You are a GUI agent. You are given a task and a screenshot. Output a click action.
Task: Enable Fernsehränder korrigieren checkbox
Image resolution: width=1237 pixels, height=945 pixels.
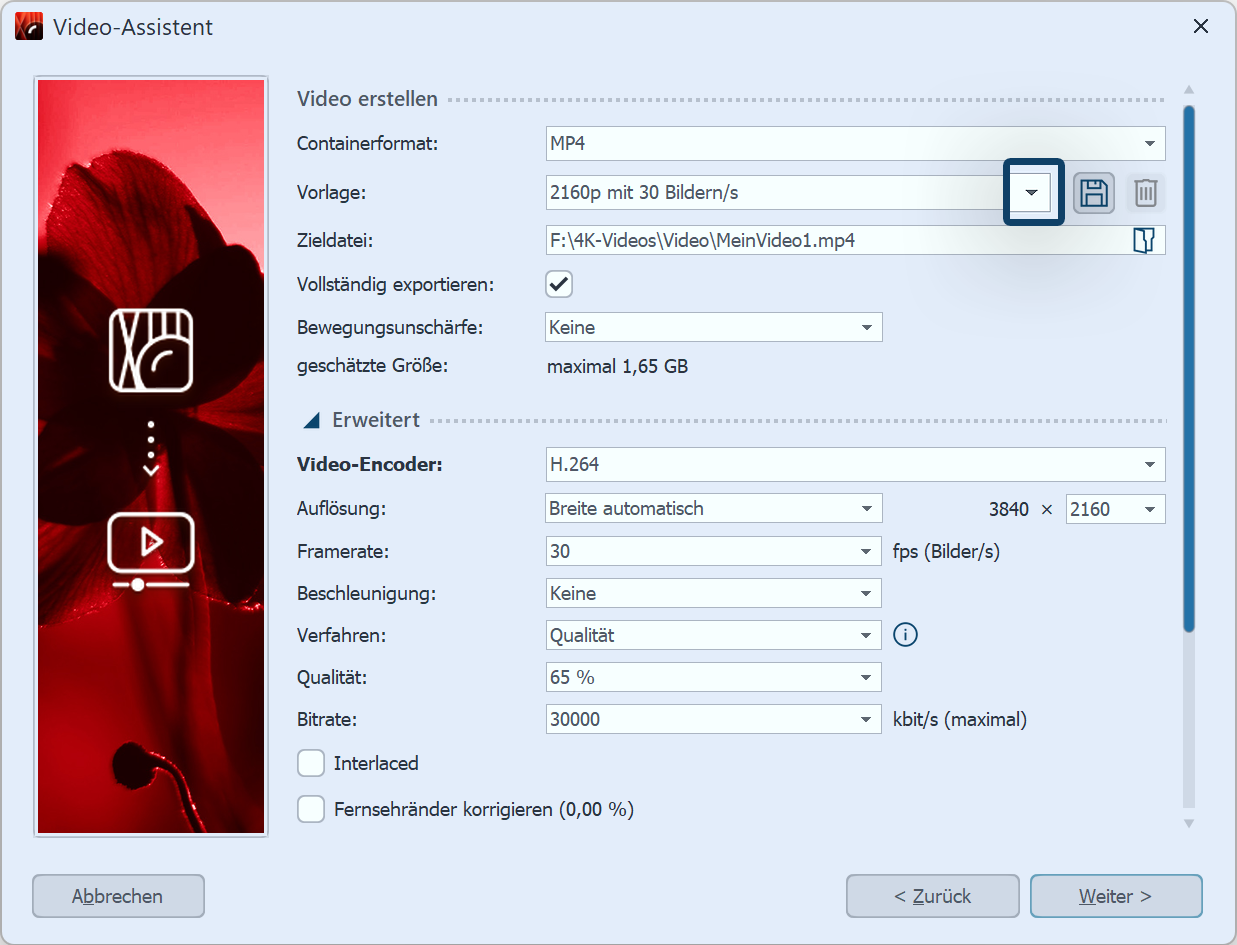[x=312, y=809]
